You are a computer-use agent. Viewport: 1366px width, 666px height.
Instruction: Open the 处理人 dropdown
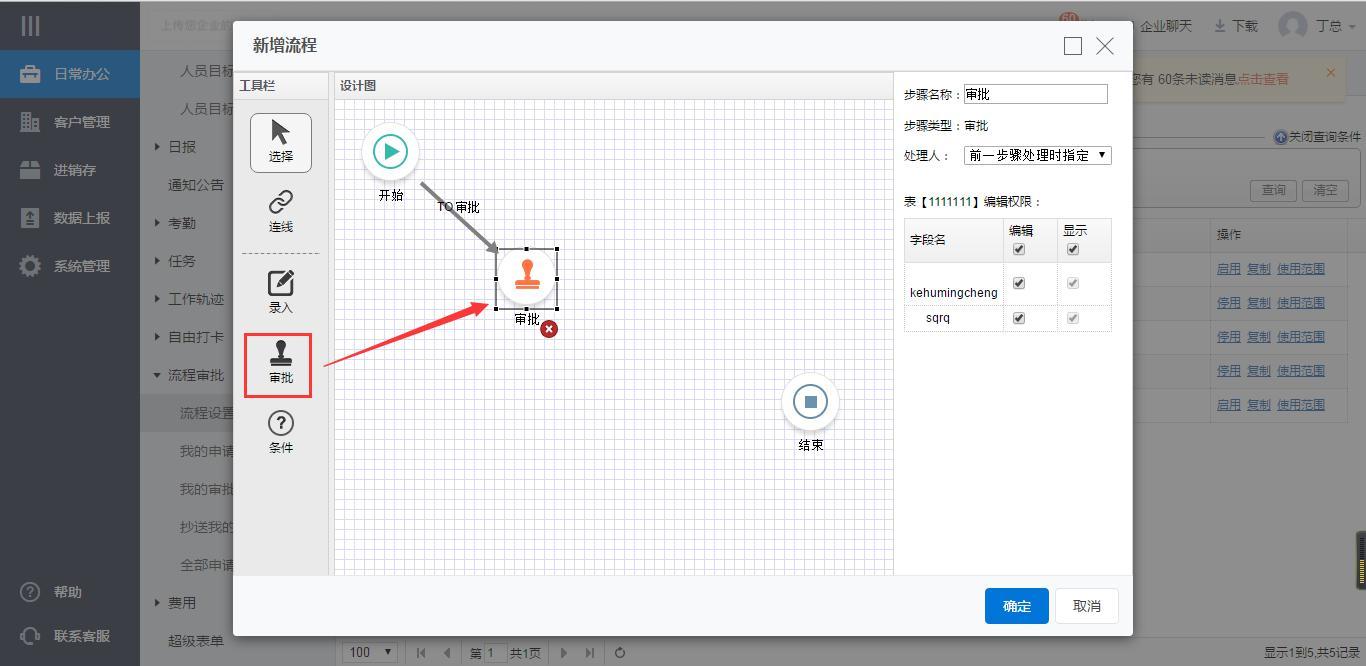(1037, 155)
